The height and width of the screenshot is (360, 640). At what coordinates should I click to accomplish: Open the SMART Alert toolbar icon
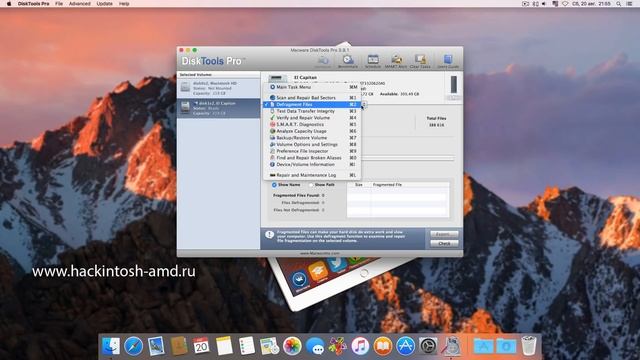[396, 61]
